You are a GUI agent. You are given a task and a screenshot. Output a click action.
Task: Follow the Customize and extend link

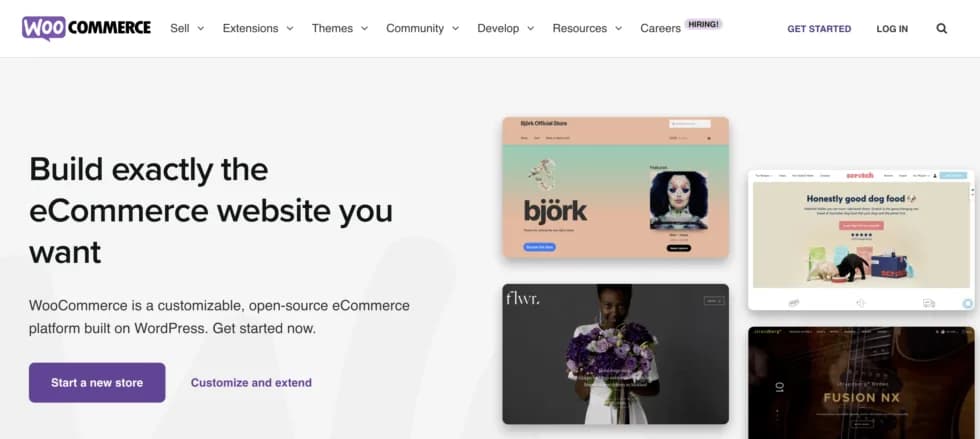pos(251,383)
